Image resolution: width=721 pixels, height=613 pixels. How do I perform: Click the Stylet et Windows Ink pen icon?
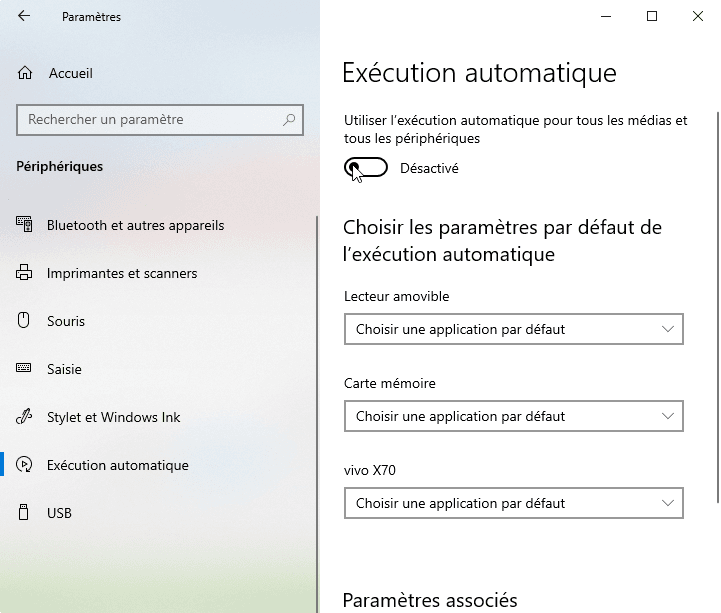[x=24, y=416]
